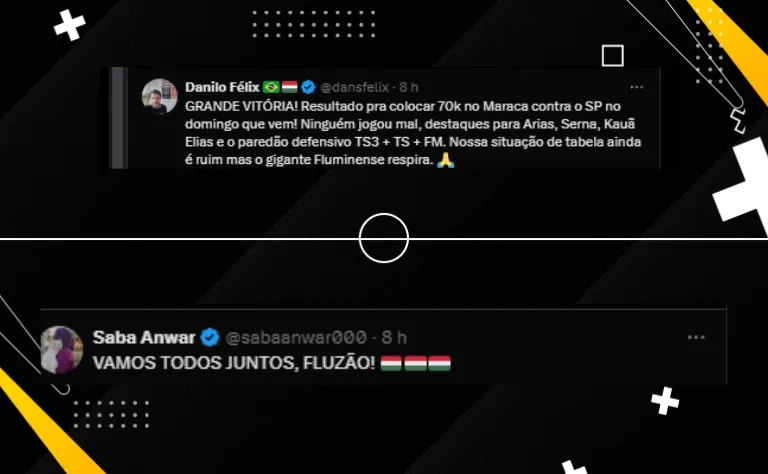
Task: Click the first striped flag after FLUZÃO!
Action: pos(391,363)
